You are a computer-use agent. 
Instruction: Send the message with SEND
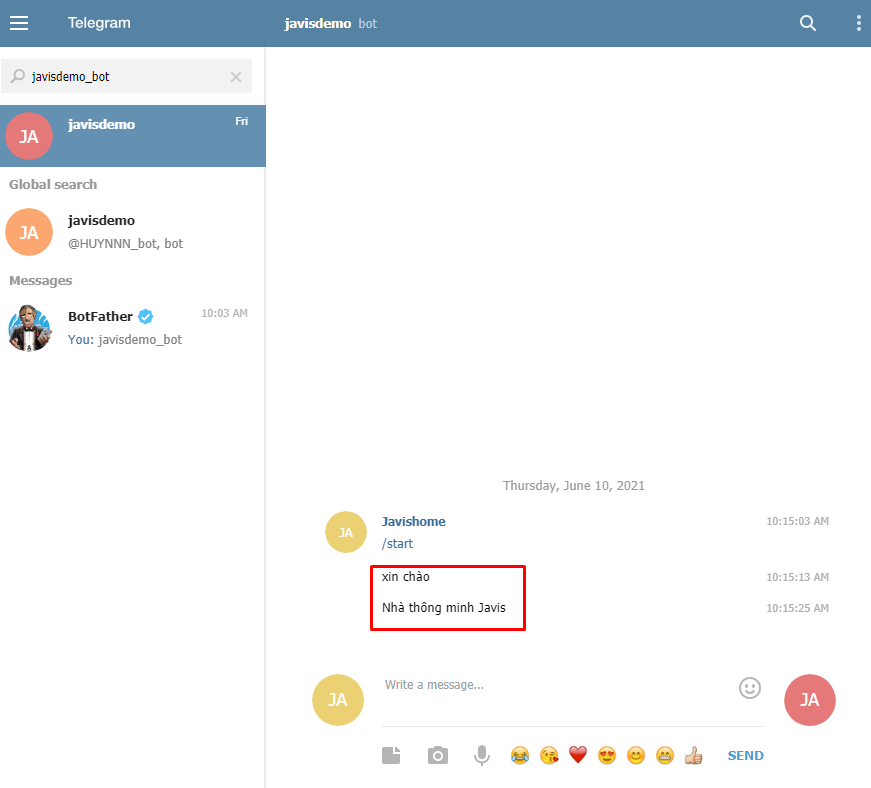[x=745, y=755]
